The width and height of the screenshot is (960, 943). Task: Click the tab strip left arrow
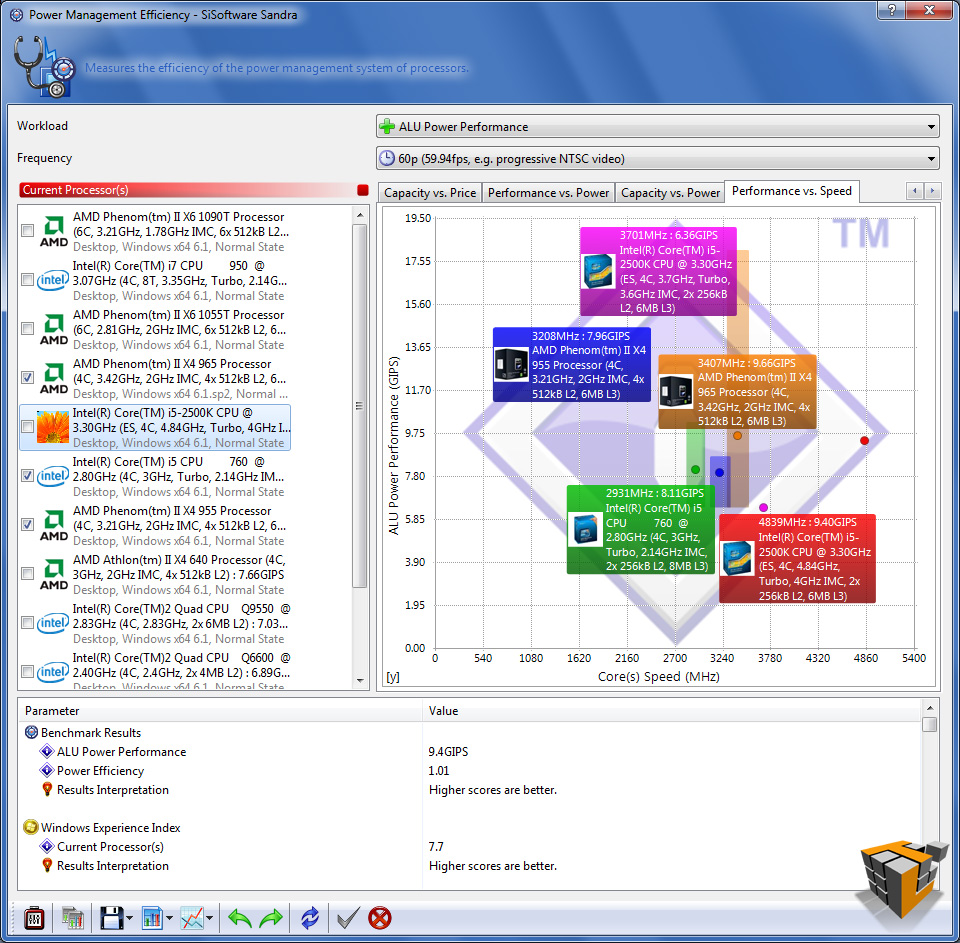tap(915, 191)
